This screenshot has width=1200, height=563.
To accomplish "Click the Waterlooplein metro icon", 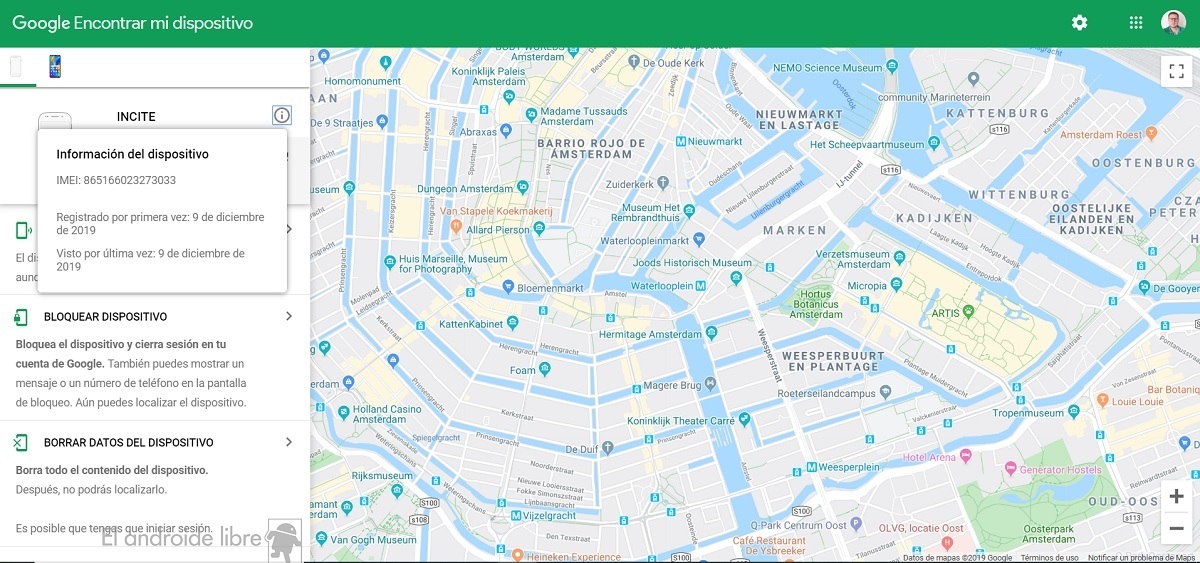I will click(x=701, y=285).
